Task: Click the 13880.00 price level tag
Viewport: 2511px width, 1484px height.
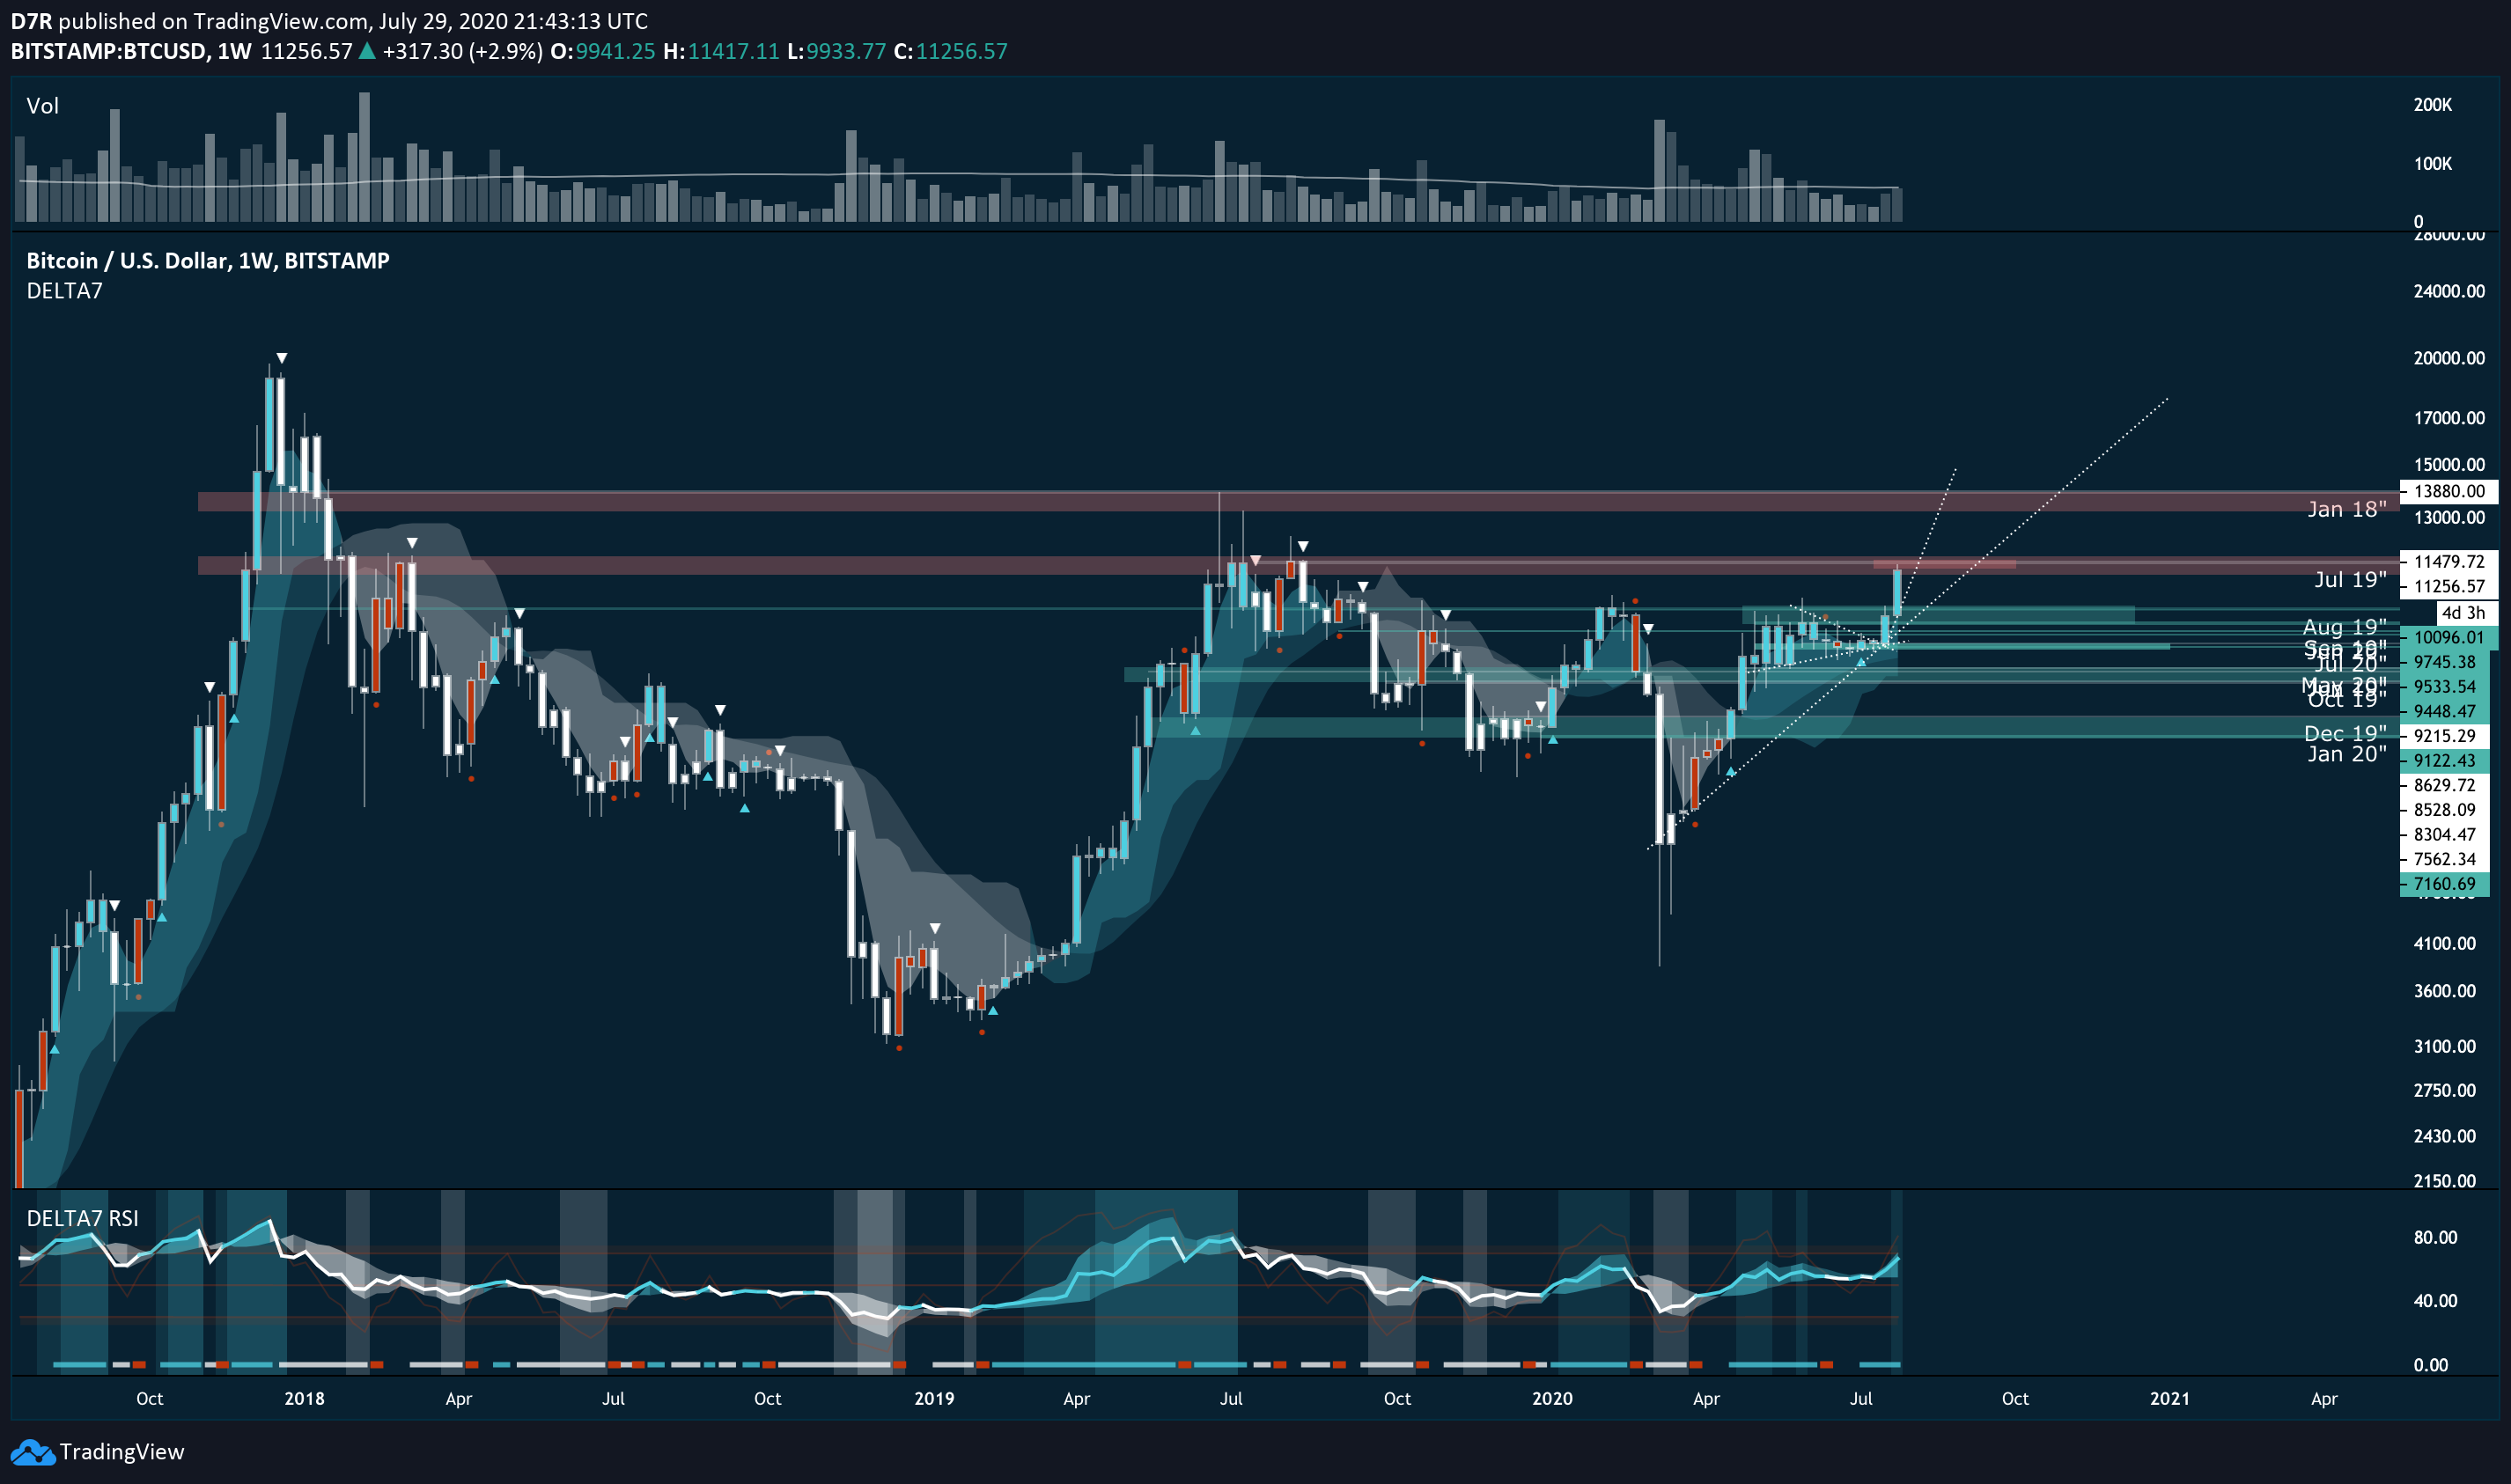Action: point(2449,491)
